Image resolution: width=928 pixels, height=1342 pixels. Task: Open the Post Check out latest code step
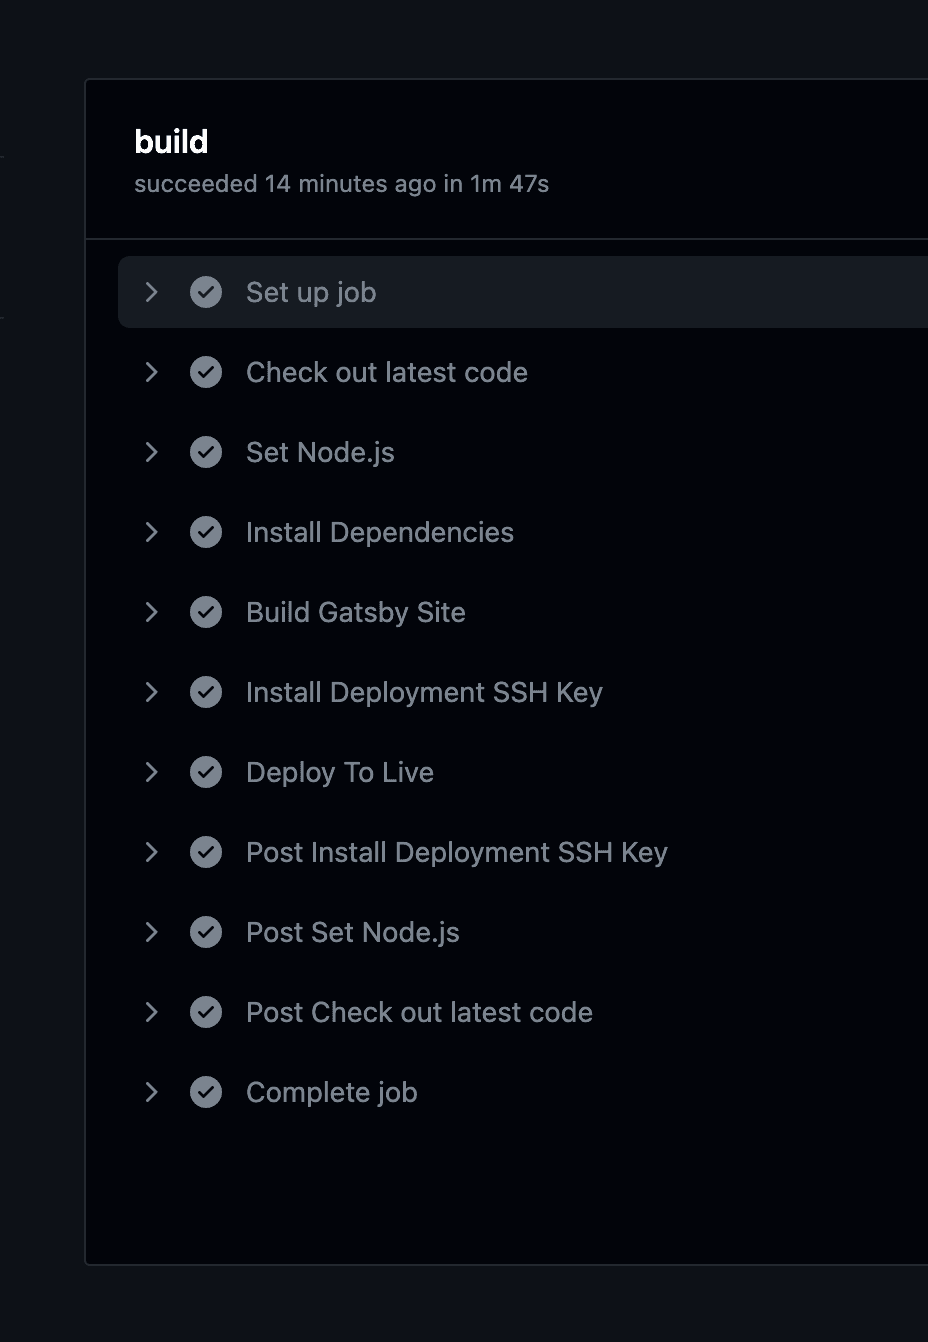click(x=419, y=1012)
